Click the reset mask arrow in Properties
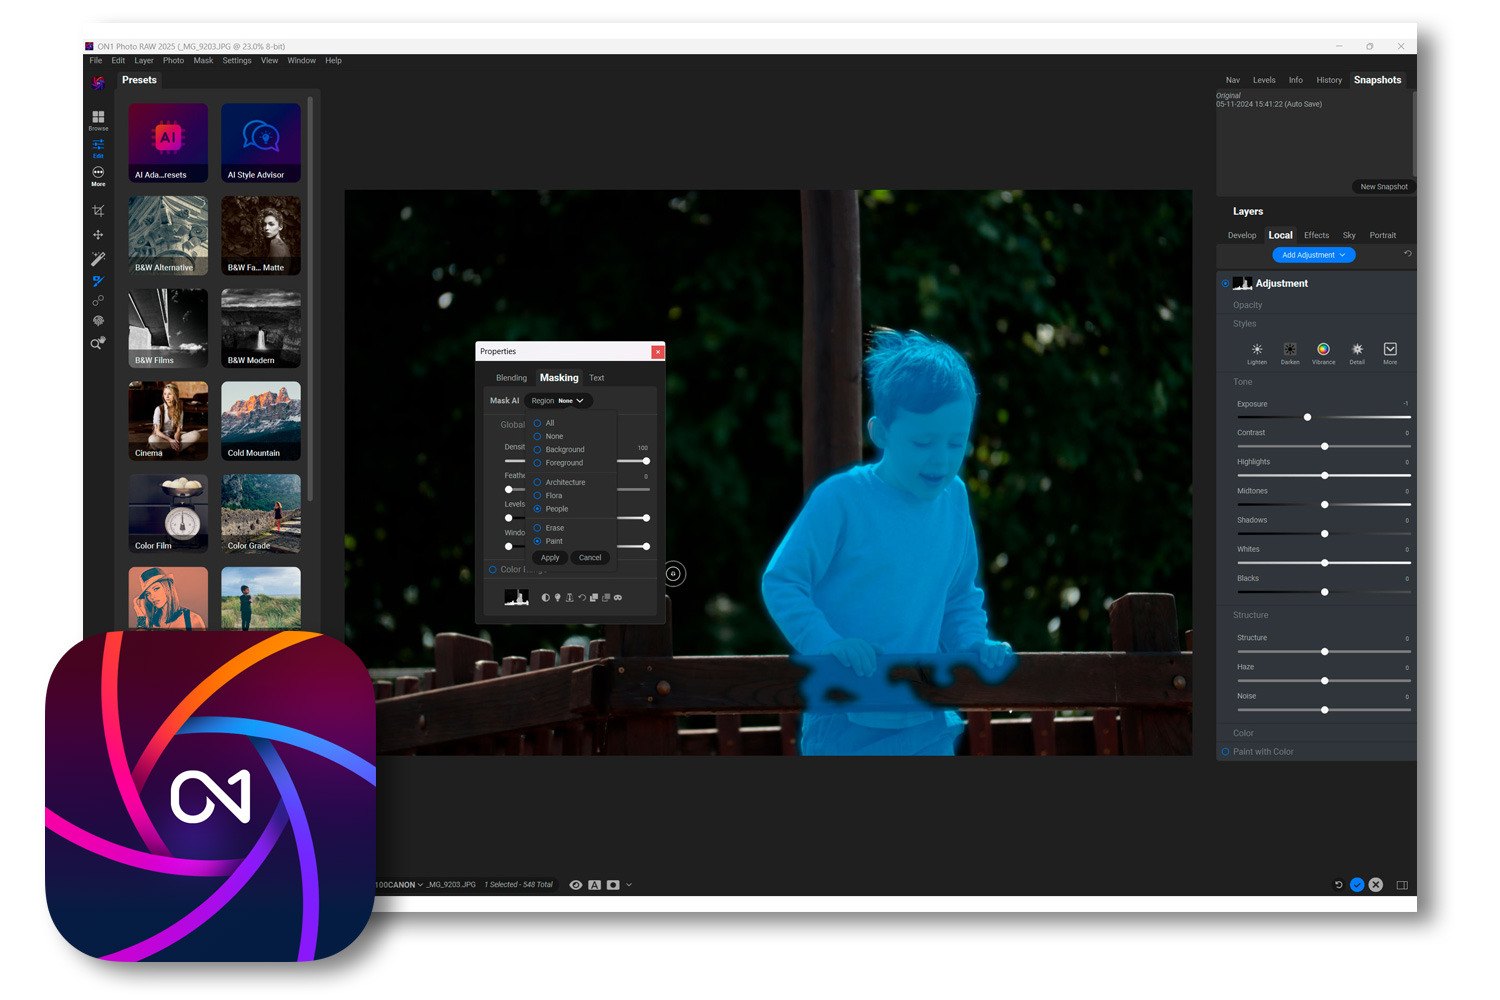The height and width of the screenshot is (1000, 1500). coord(582,598)
